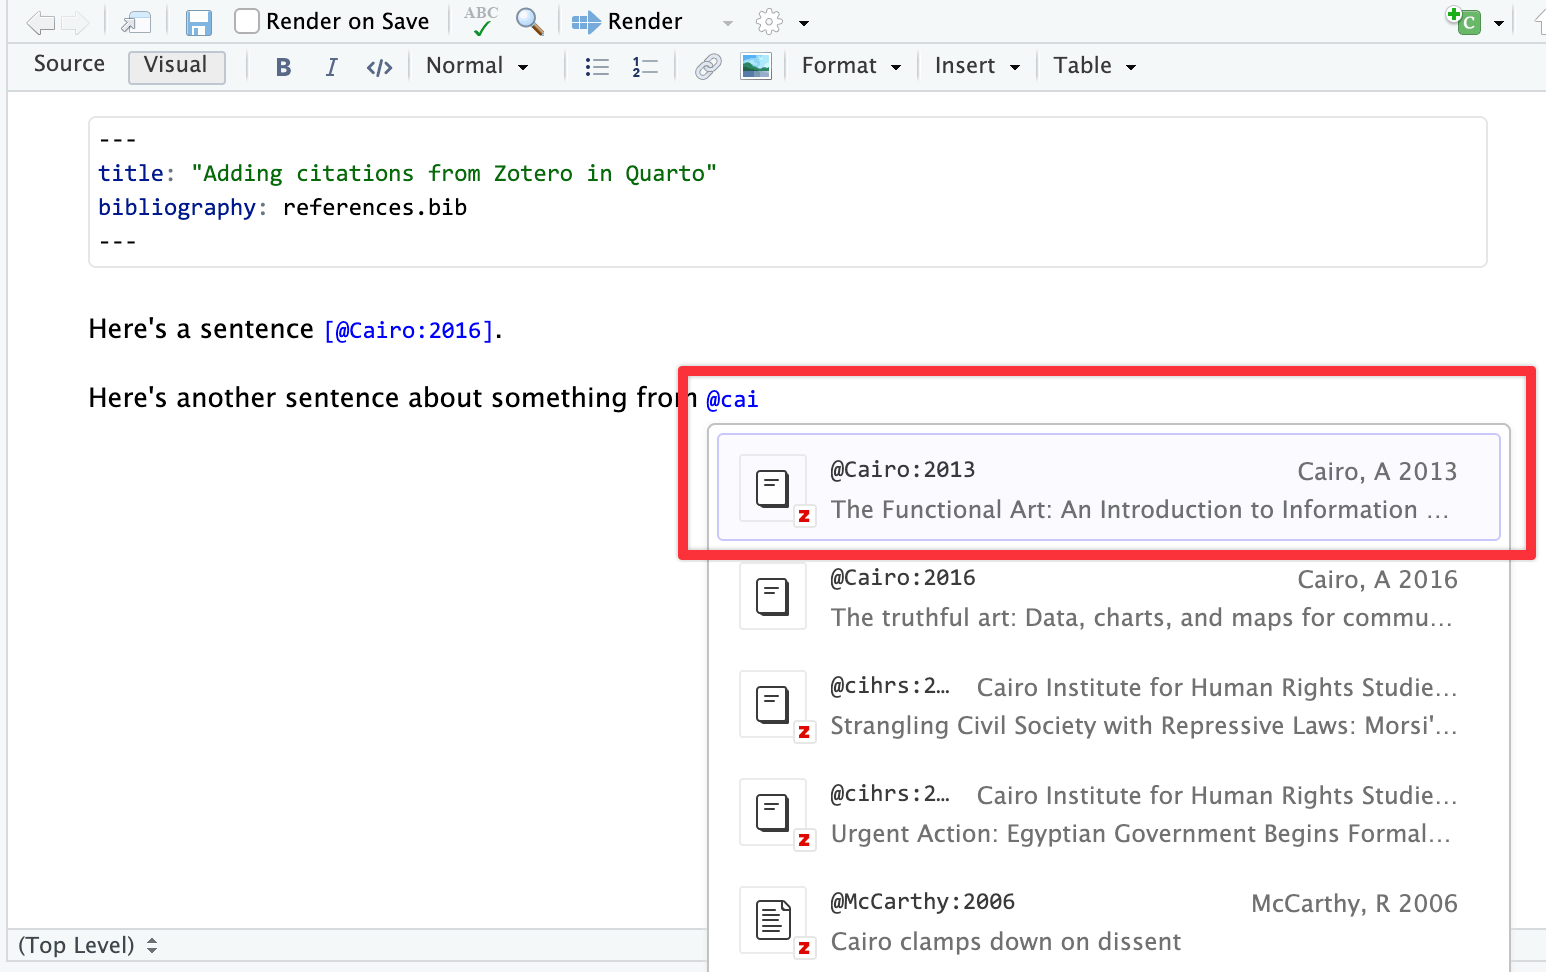The image size is (1546, 972).
Task: Expand the (Top Level) outline selector
Action: pyautogui.click(x=88, y=945)
